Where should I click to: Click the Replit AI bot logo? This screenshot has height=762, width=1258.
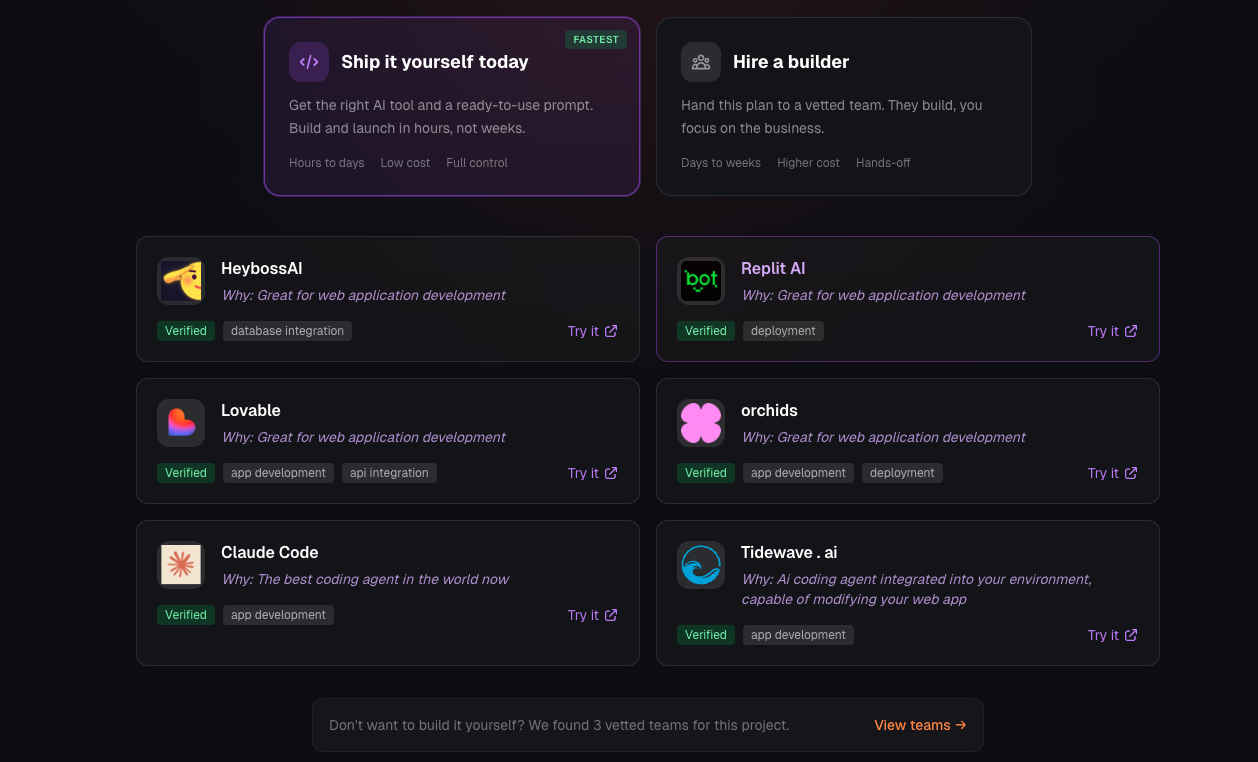(x=701, y=281)
